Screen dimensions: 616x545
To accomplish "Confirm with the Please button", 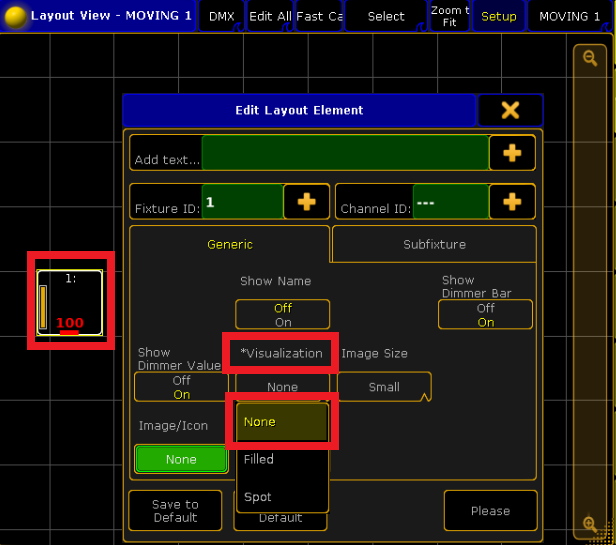I will coord(490,510).
